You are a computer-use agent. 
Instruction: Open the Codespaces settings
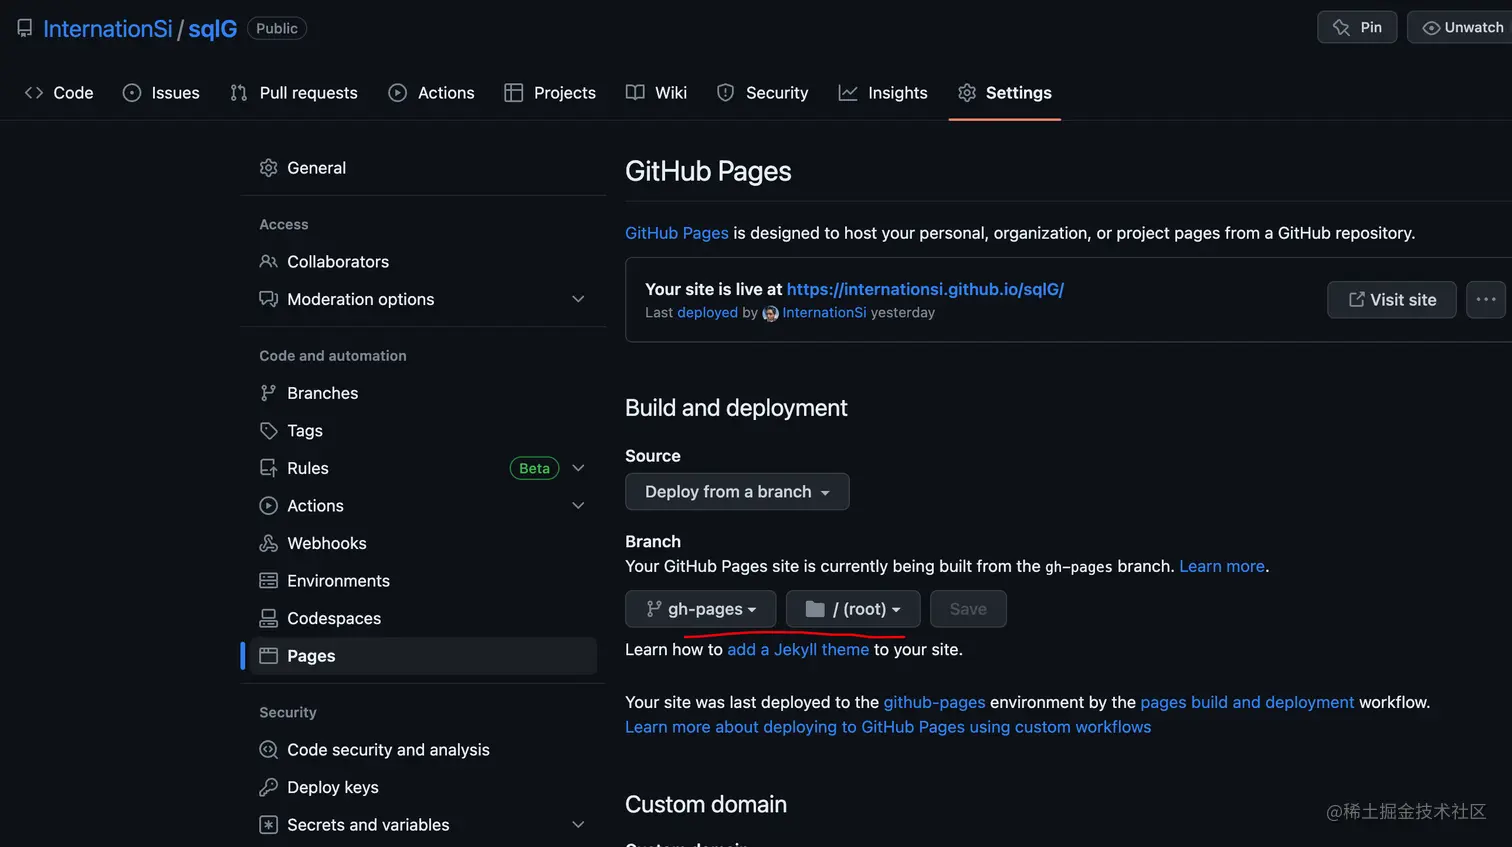(333, 618)
